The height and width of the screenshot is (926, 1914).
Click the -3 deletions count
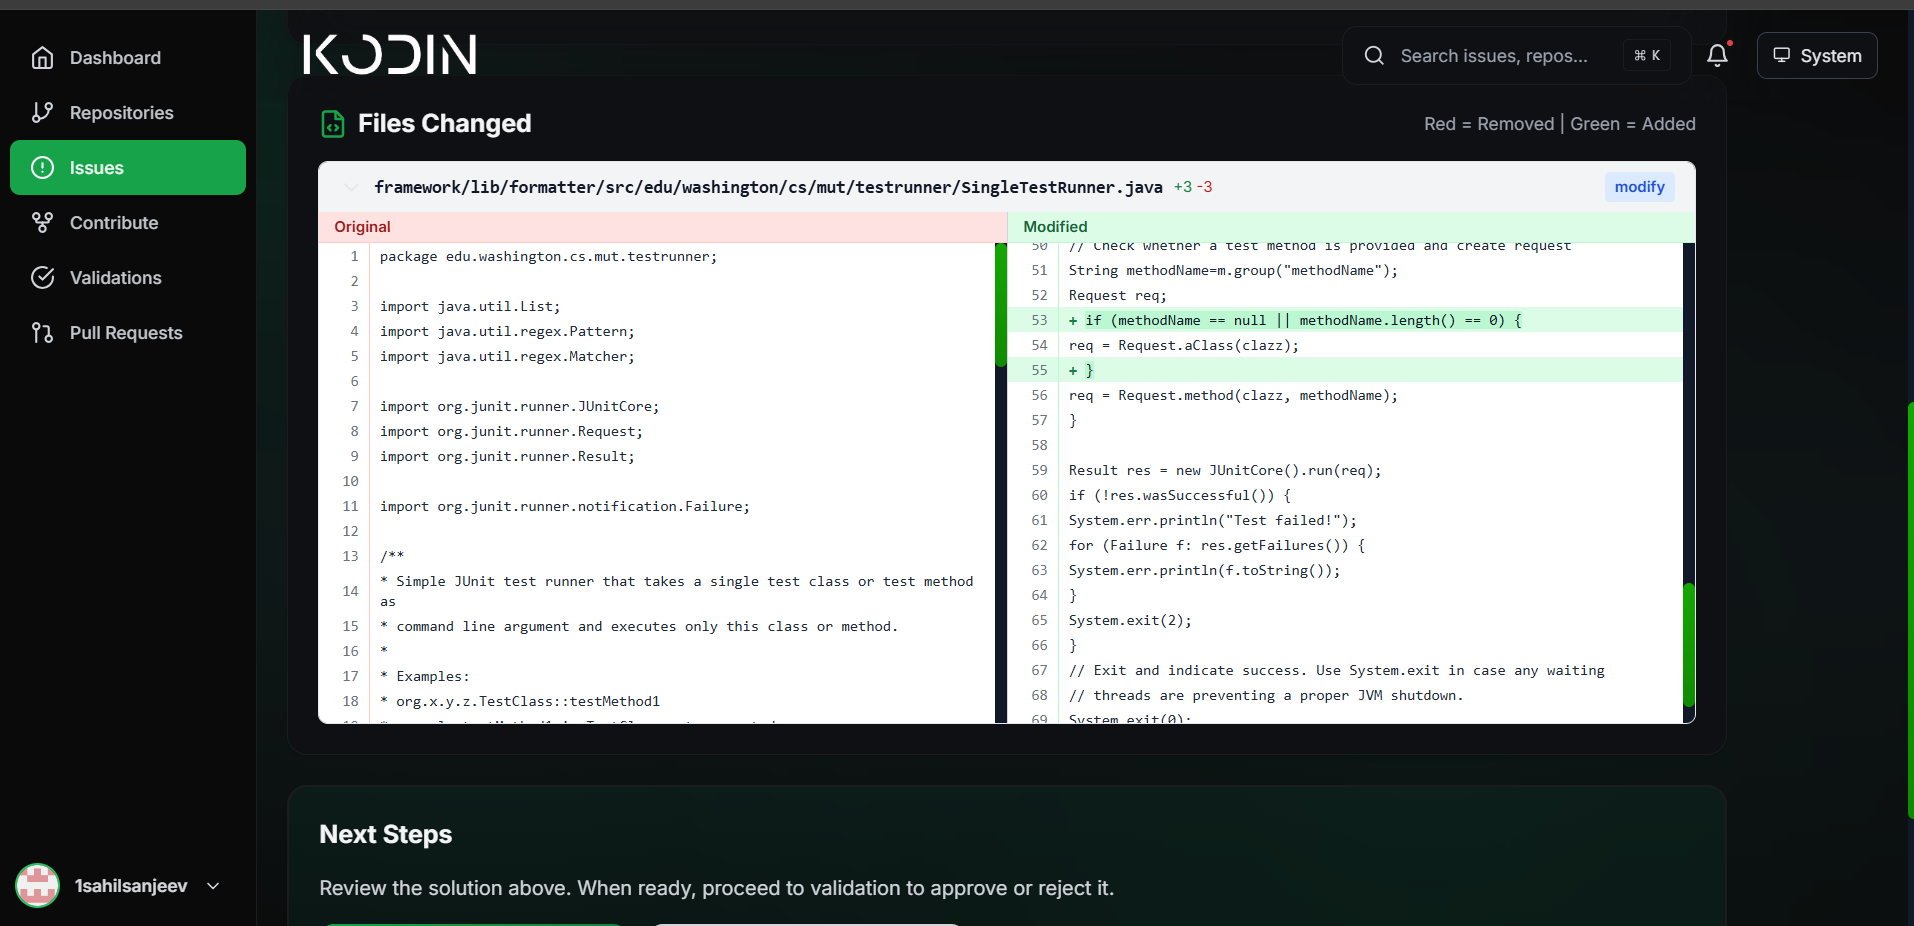1205,187
